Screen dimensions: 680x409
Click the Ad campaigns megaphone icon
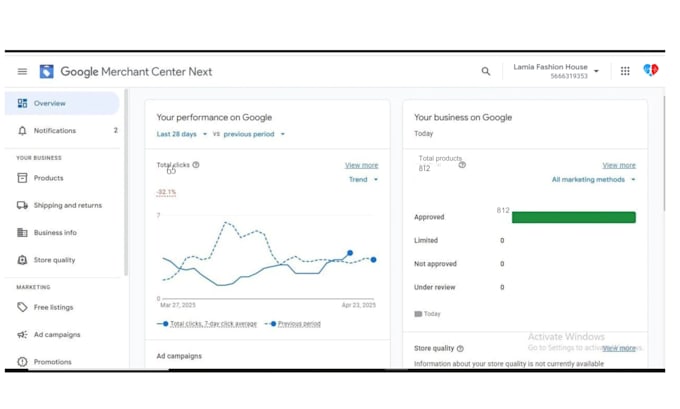click(x=22, y=334)
